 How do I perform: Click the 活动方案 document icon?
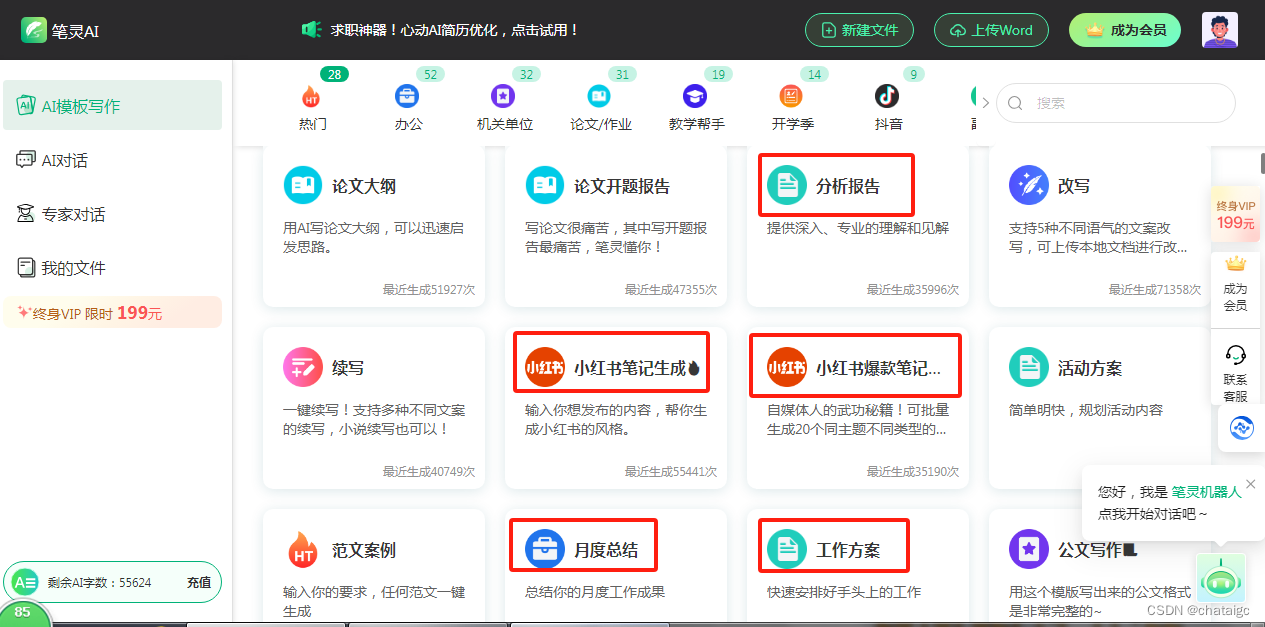point(1029,367)
